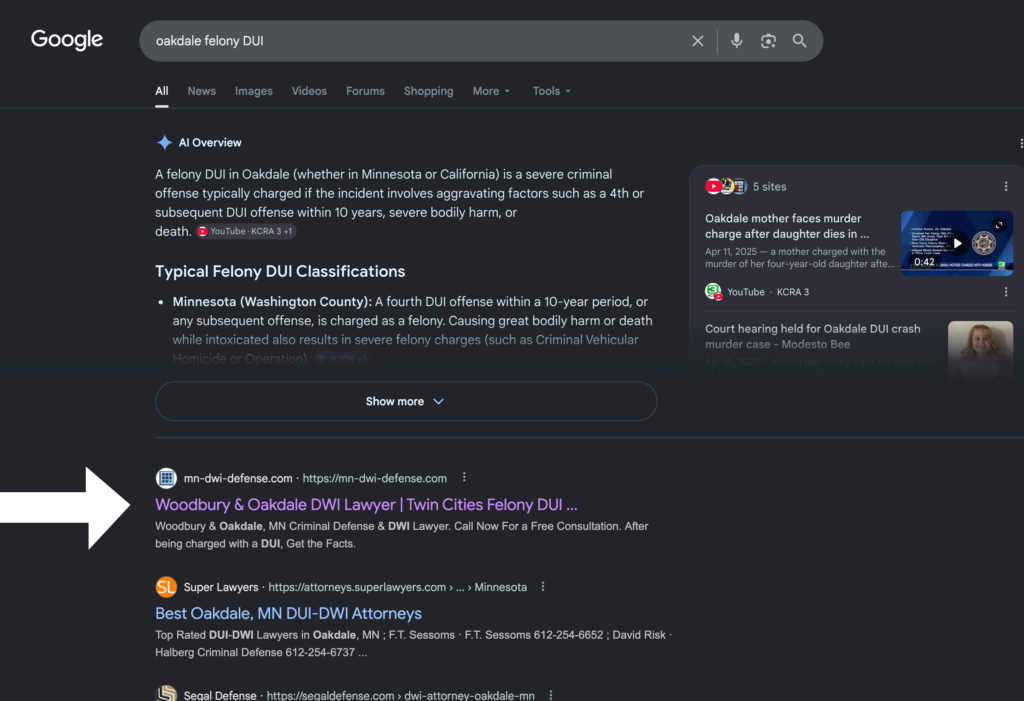Open the 5 sites sources options menu
Screen dimensions: 1024x701
[x=1006, y=186]
